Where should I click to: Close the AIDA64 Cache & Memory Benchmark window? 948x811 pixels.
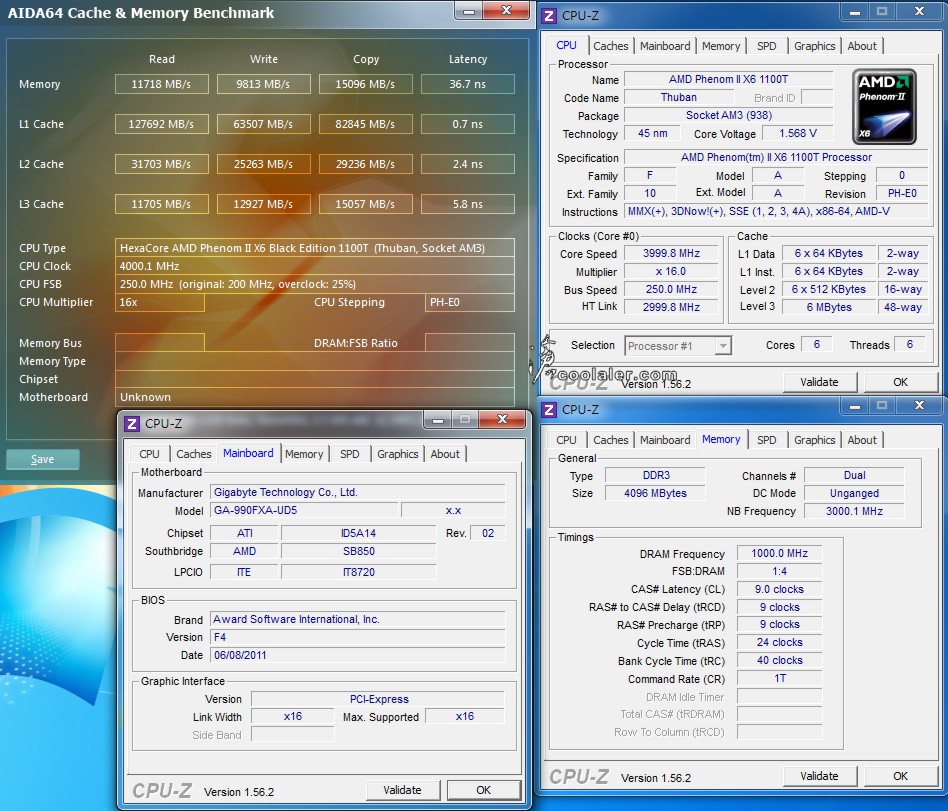click(507, 10)
